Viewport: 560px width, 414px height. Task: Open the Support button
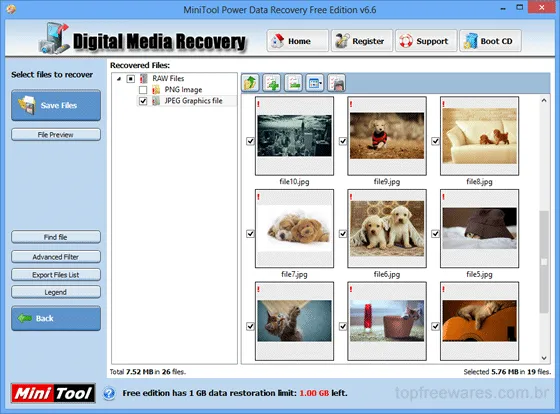click(426, 41)
